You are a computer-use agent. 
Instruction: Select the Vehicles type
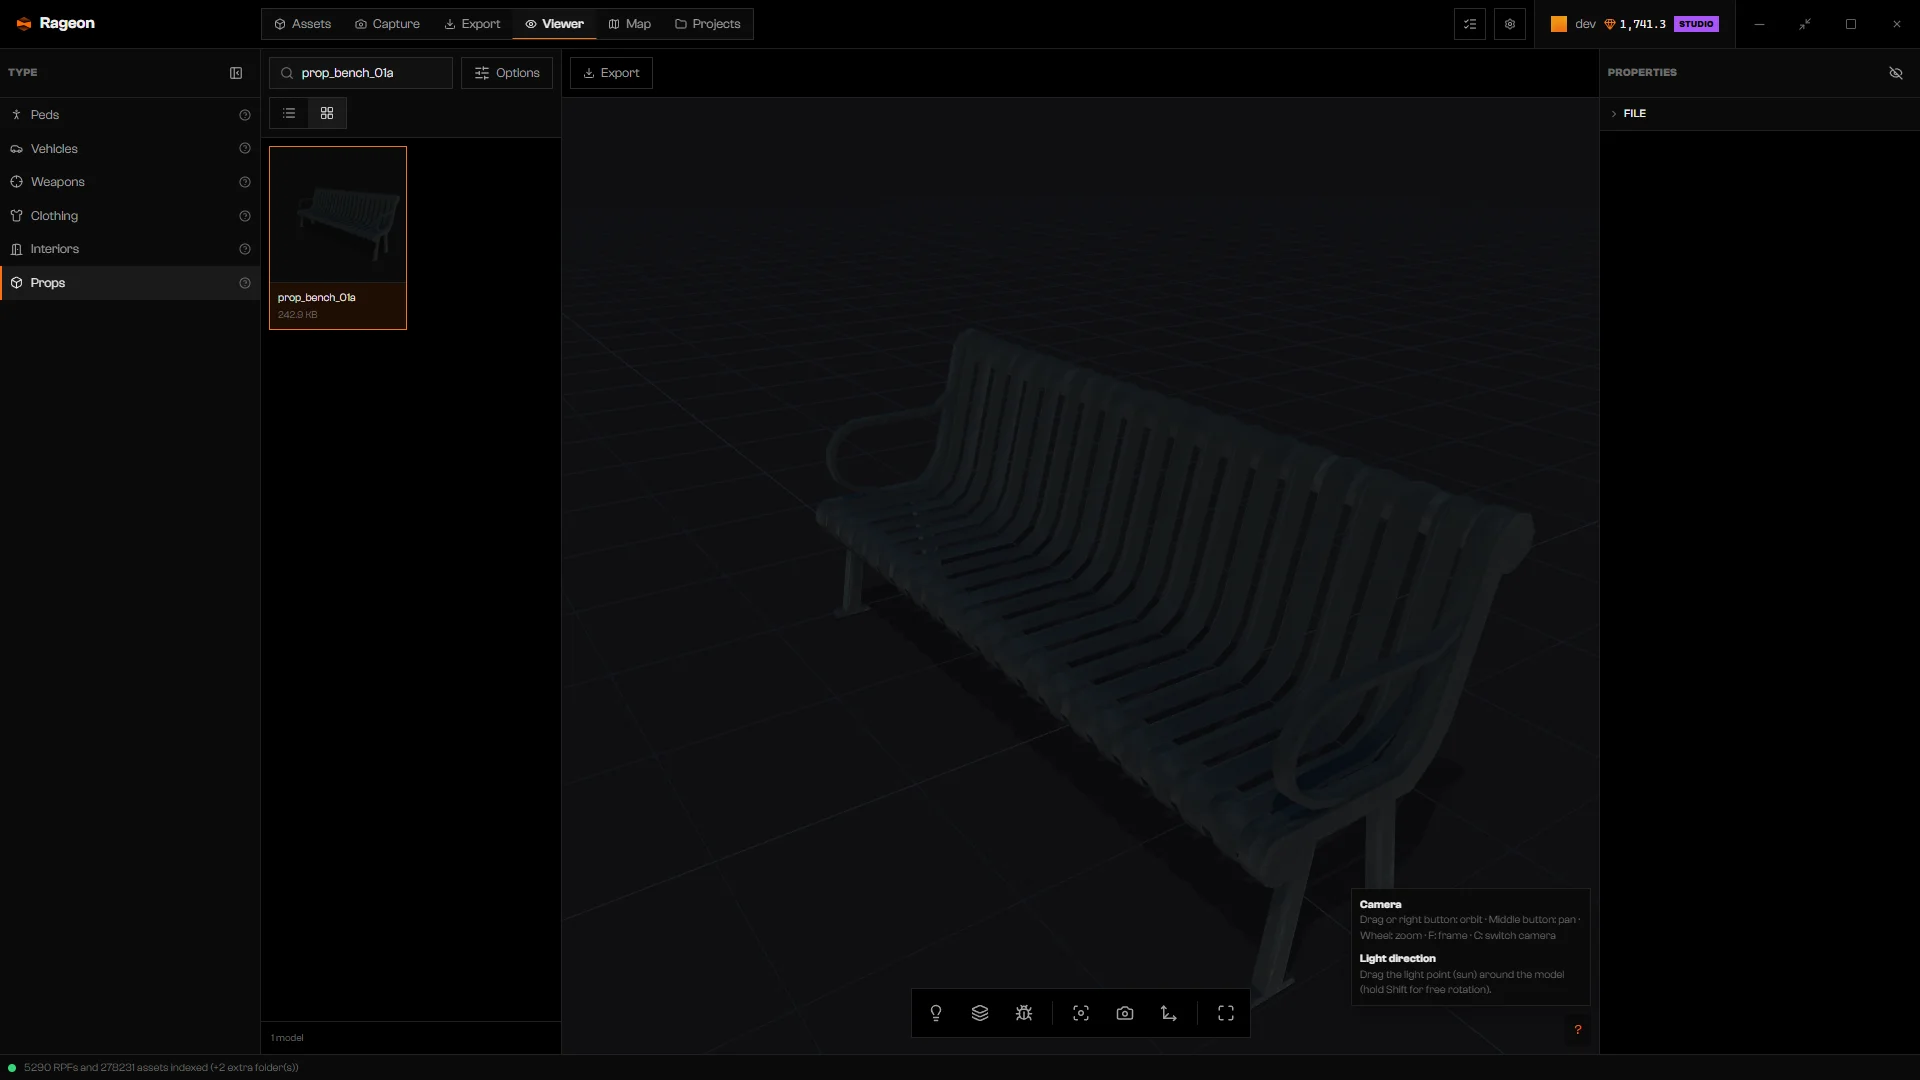130,148
